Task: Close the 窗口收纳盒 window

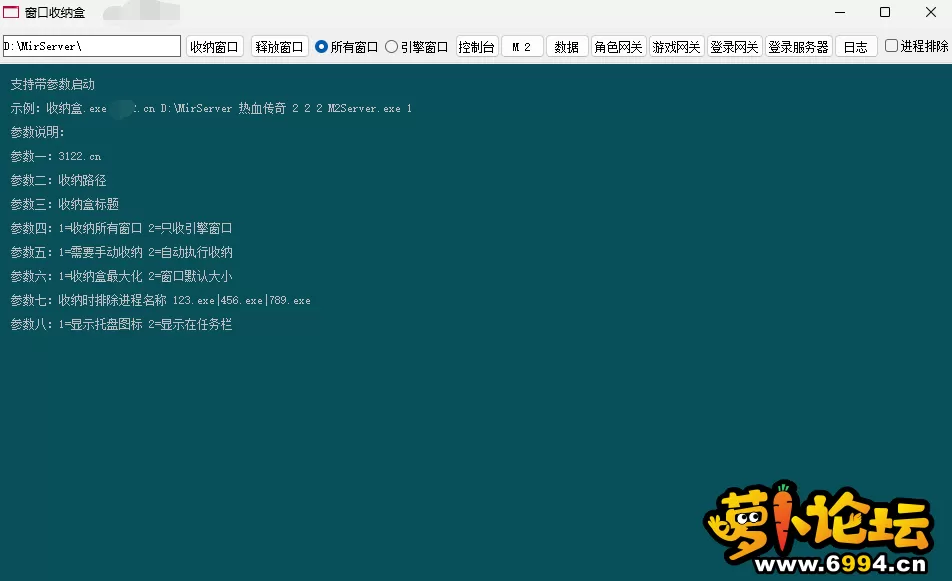Action: point(931,12)
